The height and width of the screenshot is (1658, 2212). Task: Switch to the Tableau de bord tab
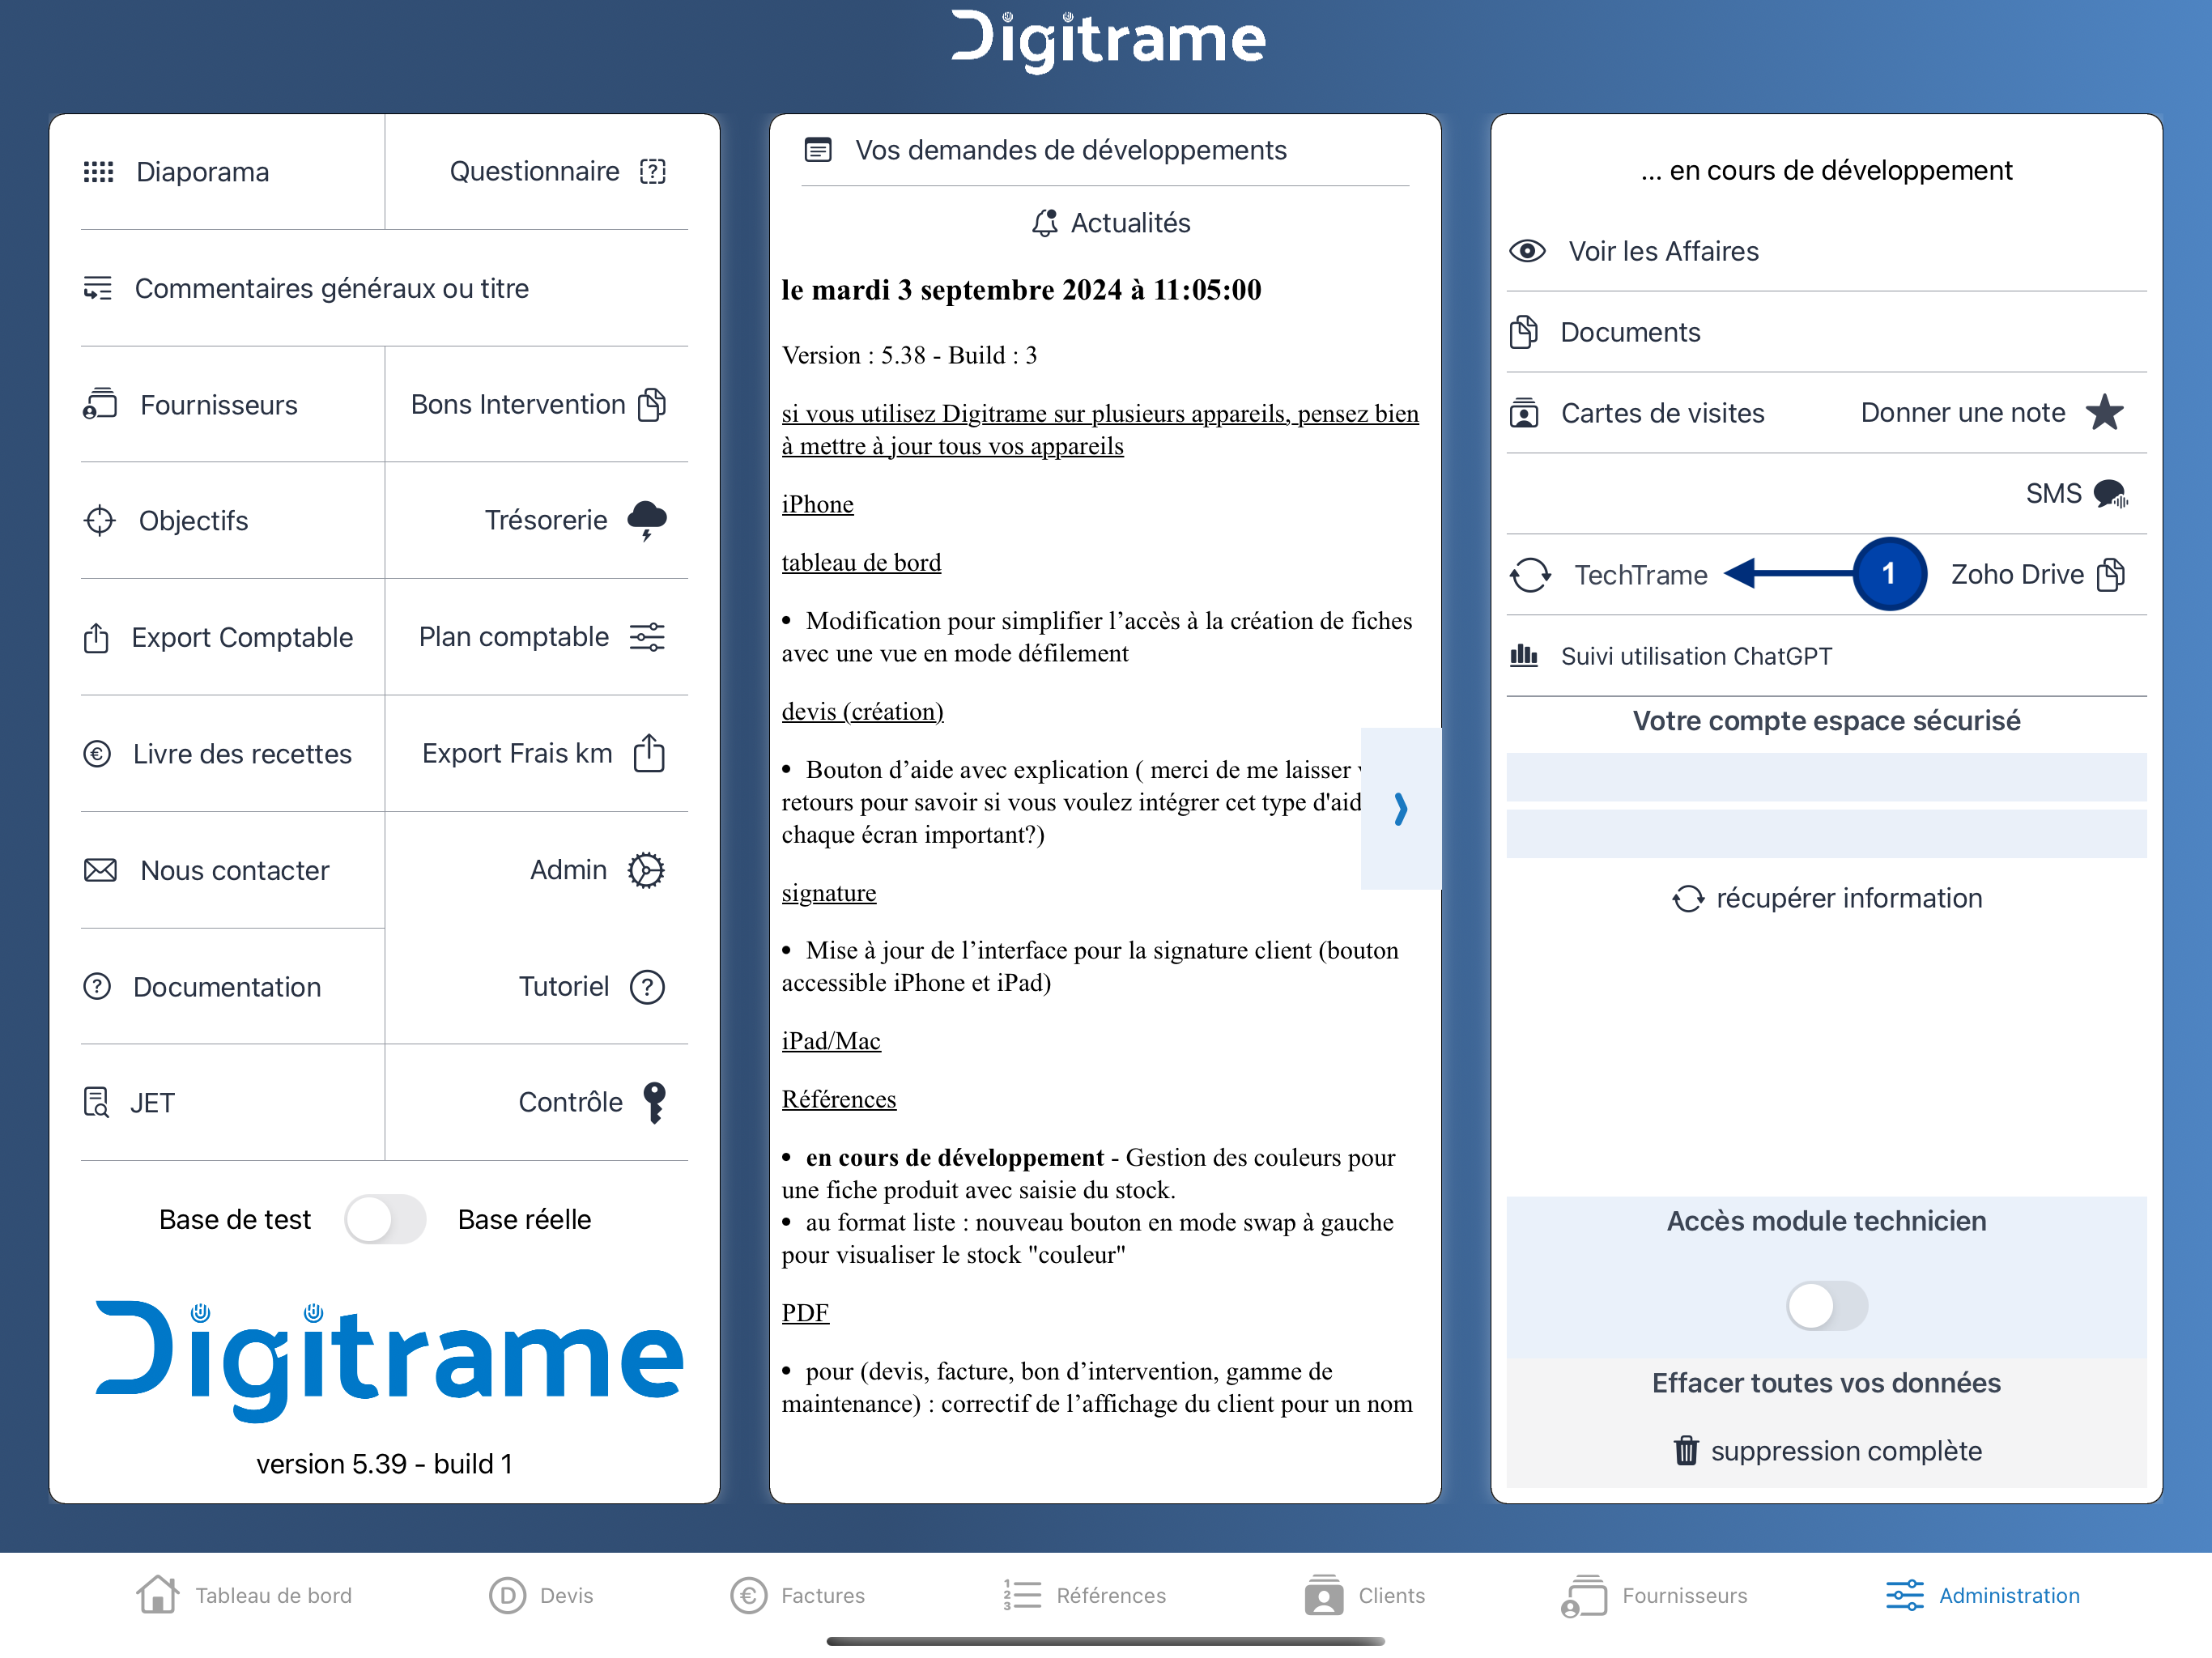[x=245, y=1595]
